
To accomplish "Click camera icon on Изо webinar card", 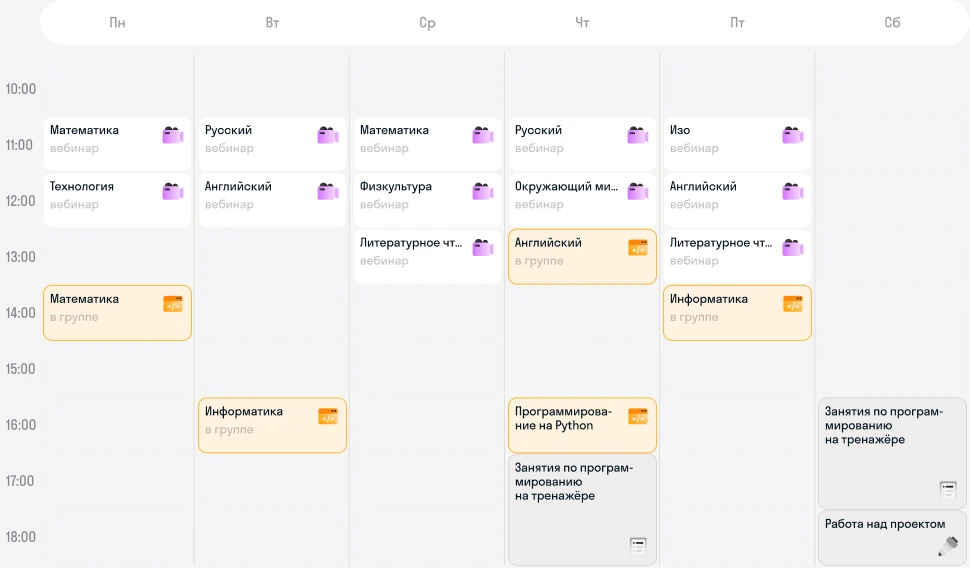I will point(792,135).
